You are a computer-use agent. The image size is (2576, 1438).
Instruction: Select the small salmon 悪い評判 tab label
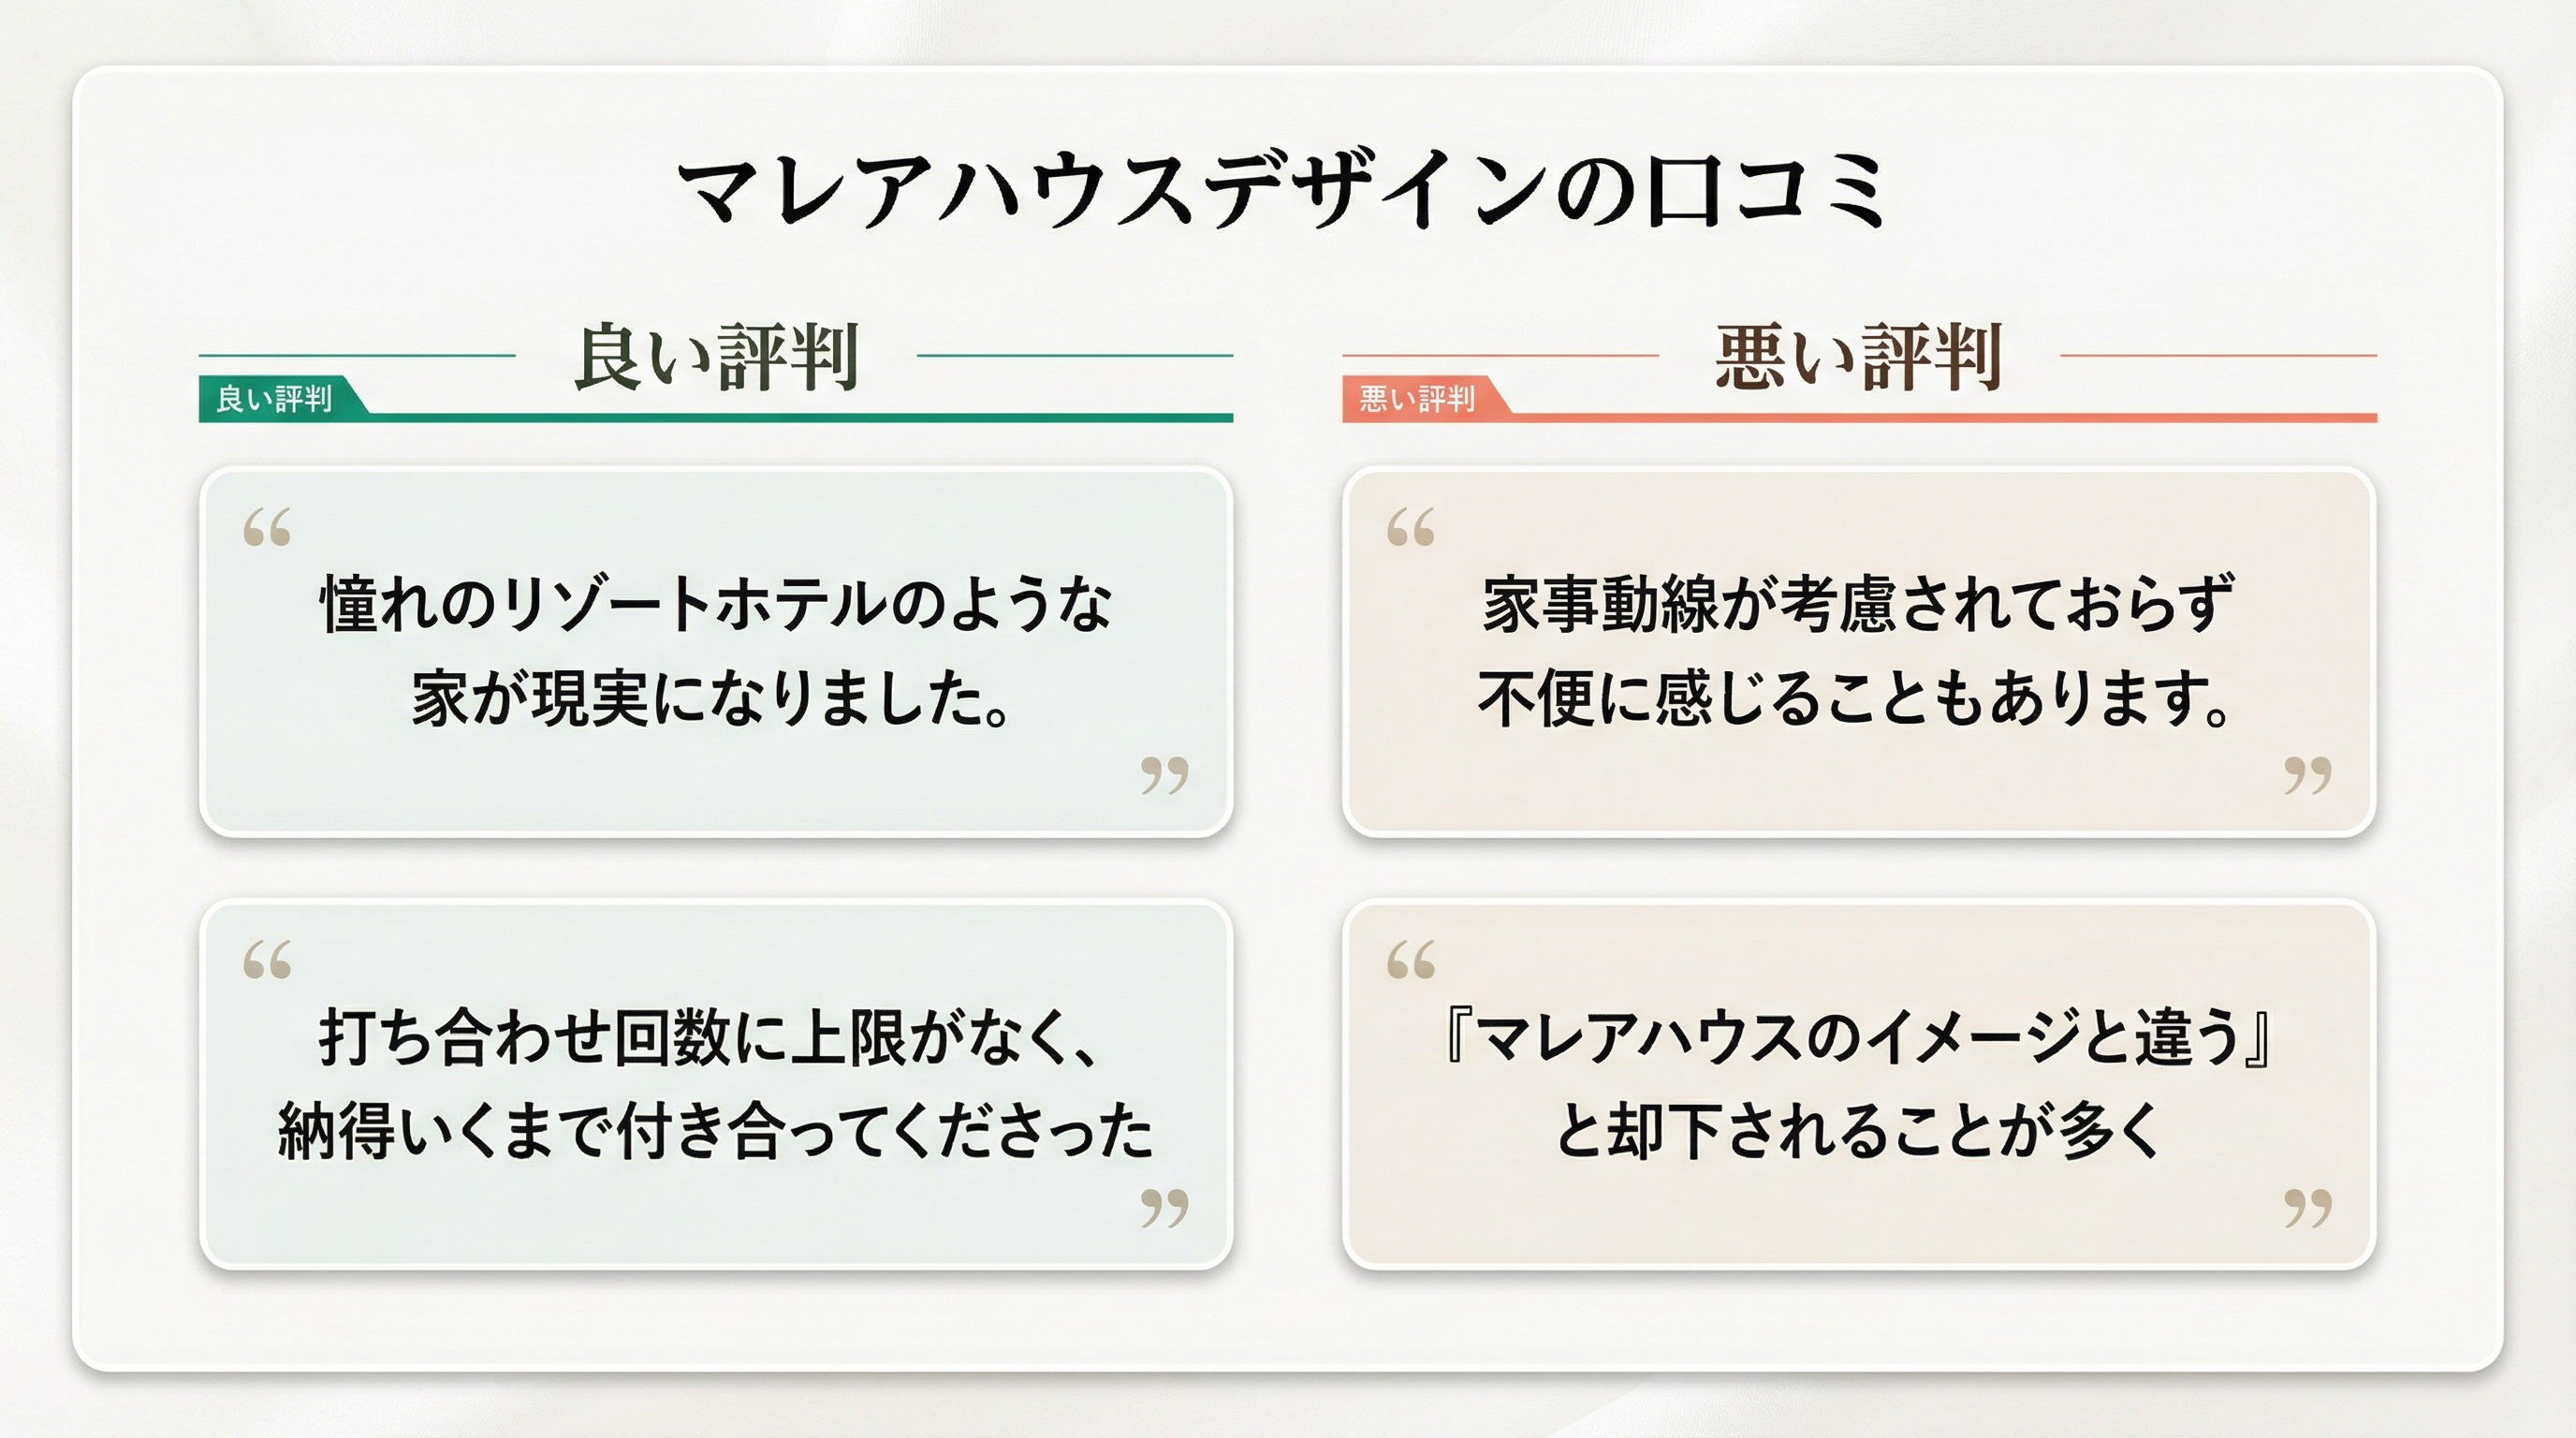click(1417, 399)
